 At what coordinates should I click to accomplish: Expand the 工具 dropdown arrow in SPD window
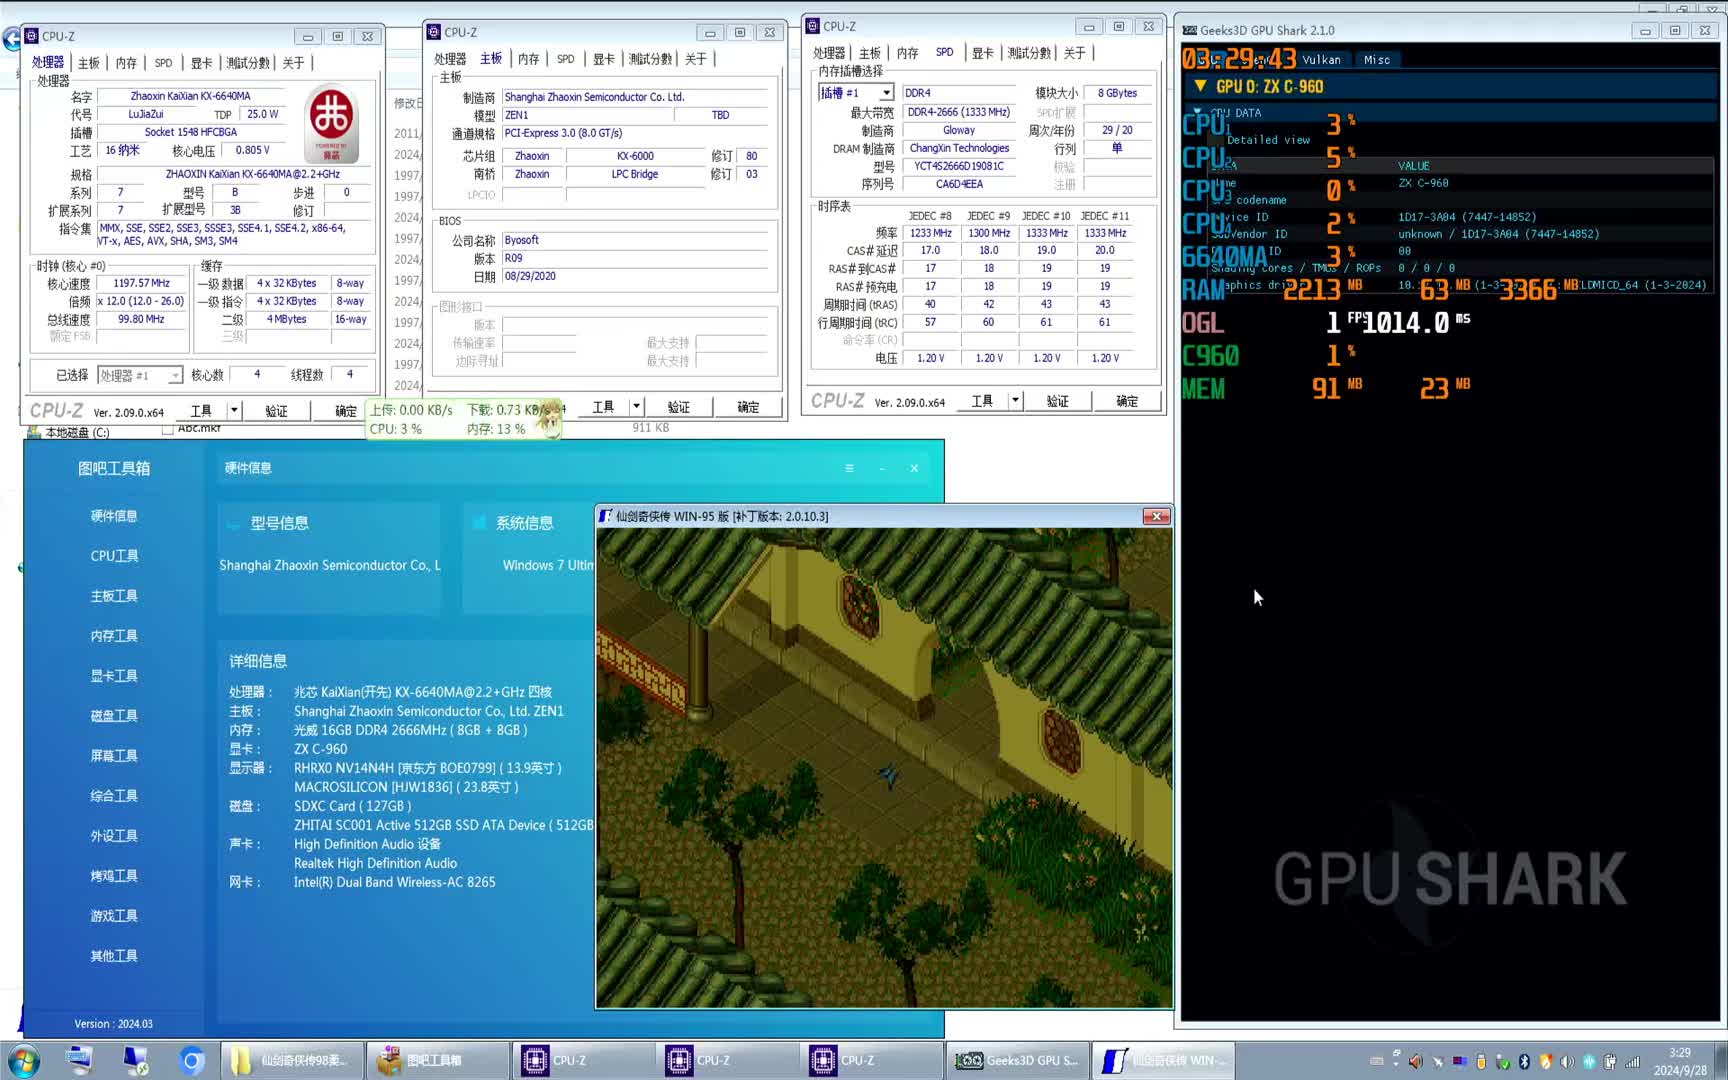(x=1015, y=400)
